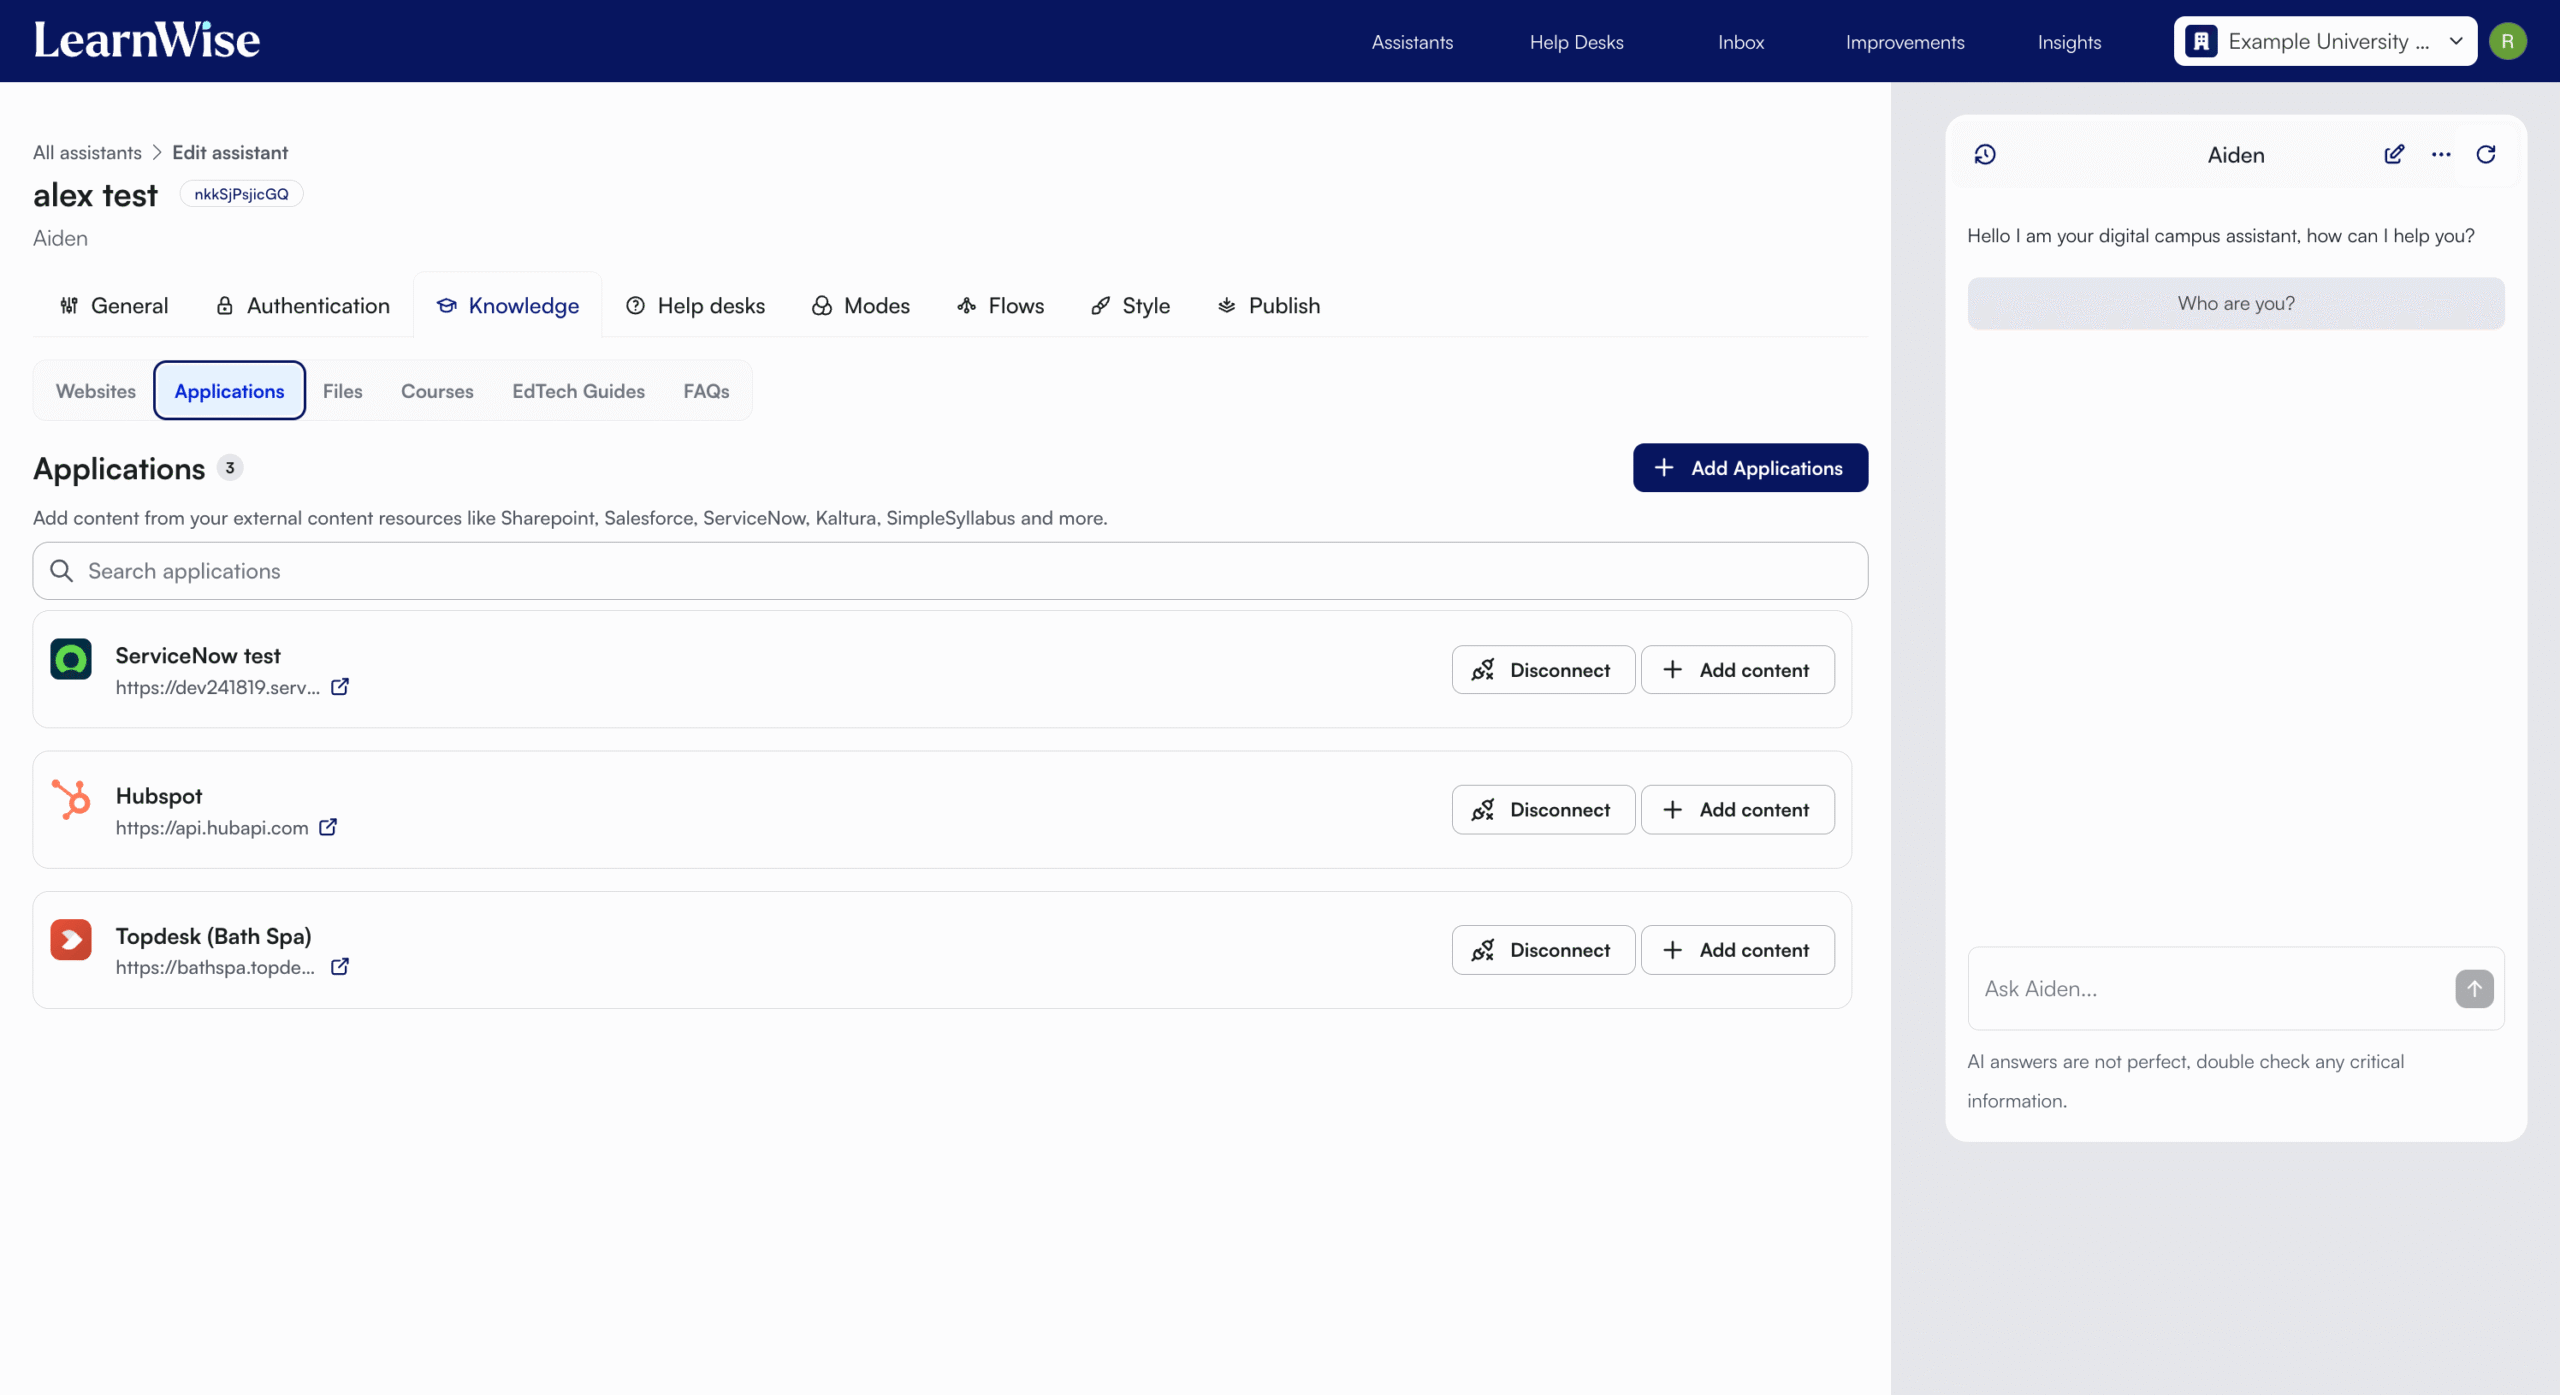Select the Websites knowledge tab

point(95,391)
